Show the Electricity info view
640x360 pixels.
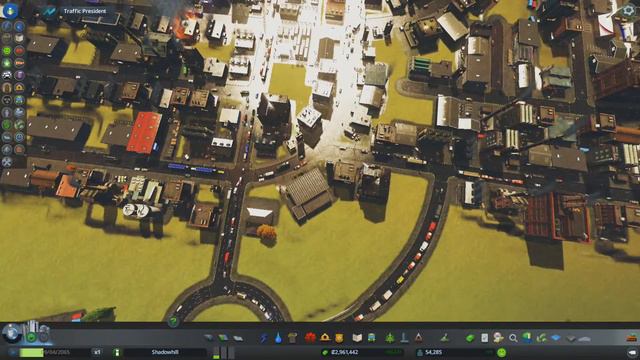[x=7, y=27]
